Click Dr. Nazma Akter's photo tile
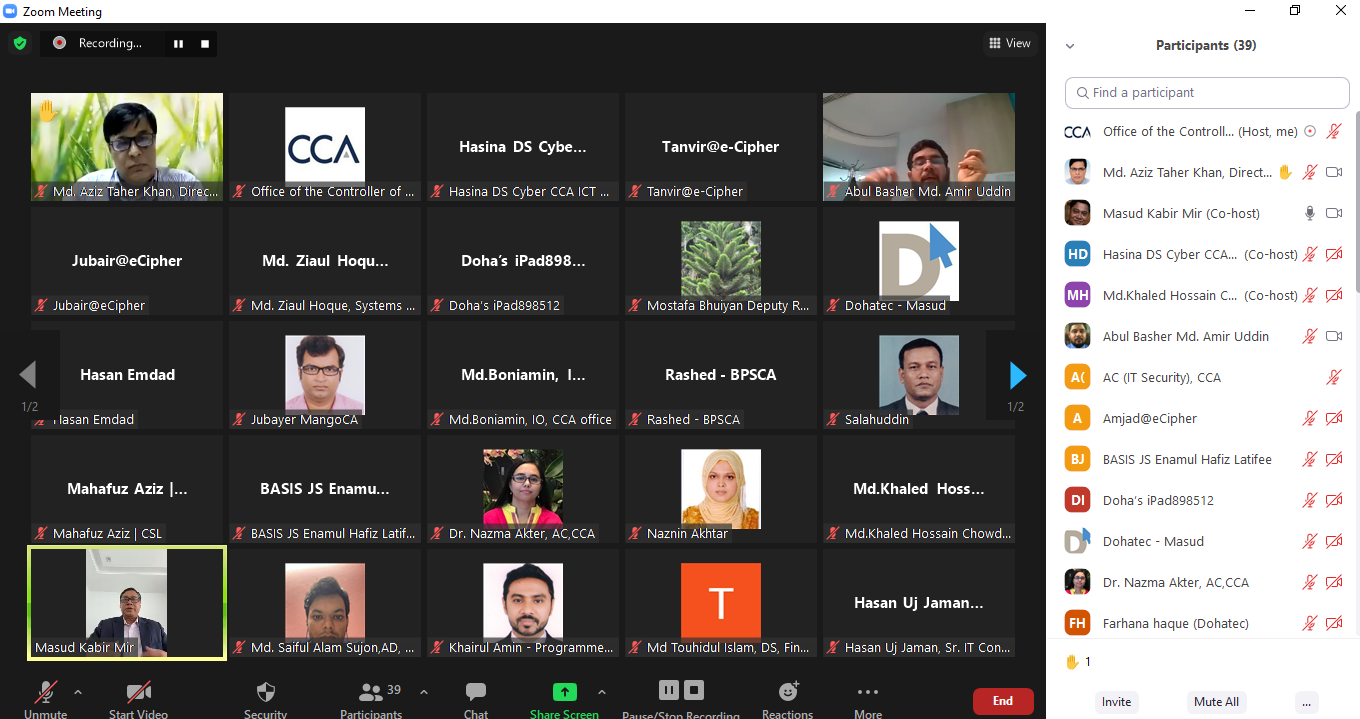Screen dimensions: 1360x719 tap(523, 488)
